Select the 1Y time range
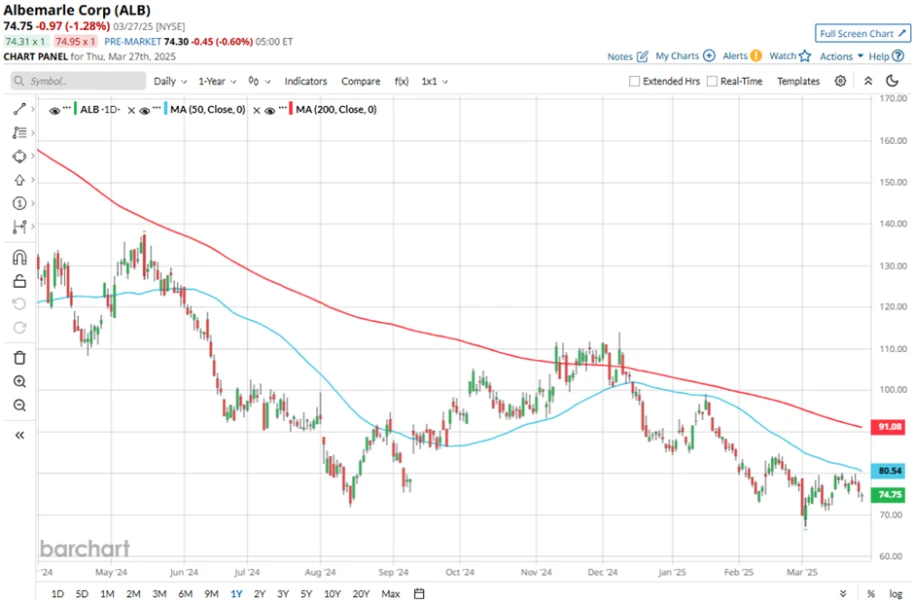 click(236, 594)
